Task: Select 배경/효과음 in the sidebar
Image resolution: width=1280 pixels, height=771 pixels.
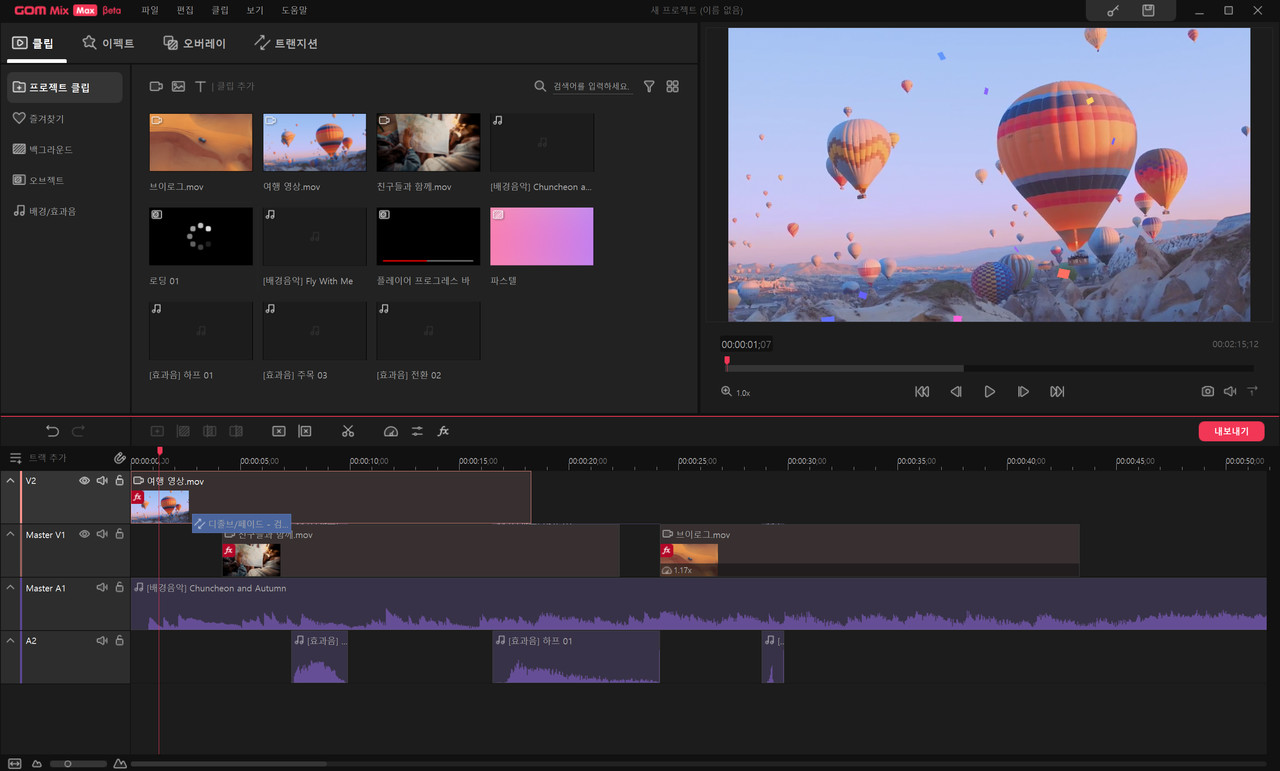Action: tap(44, 211)
